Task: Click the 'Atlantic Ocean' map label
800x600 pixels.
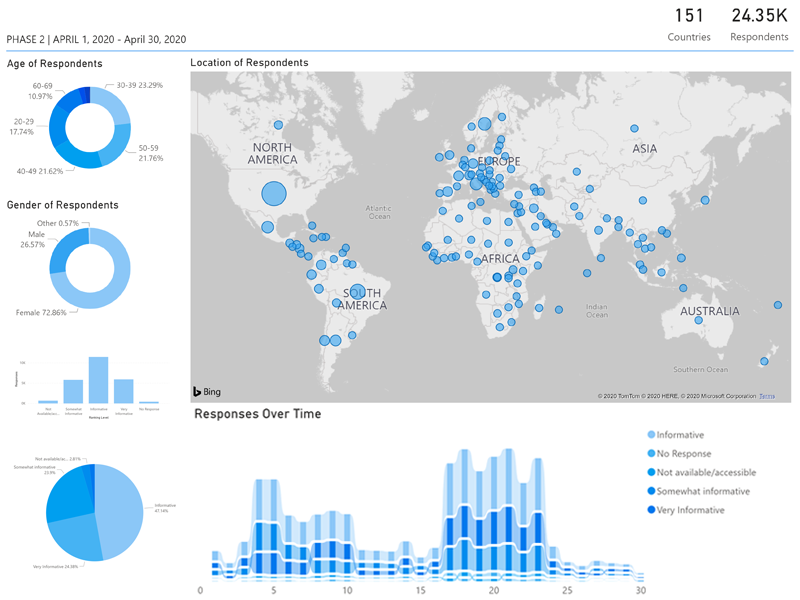Action: tap(379, 212)
